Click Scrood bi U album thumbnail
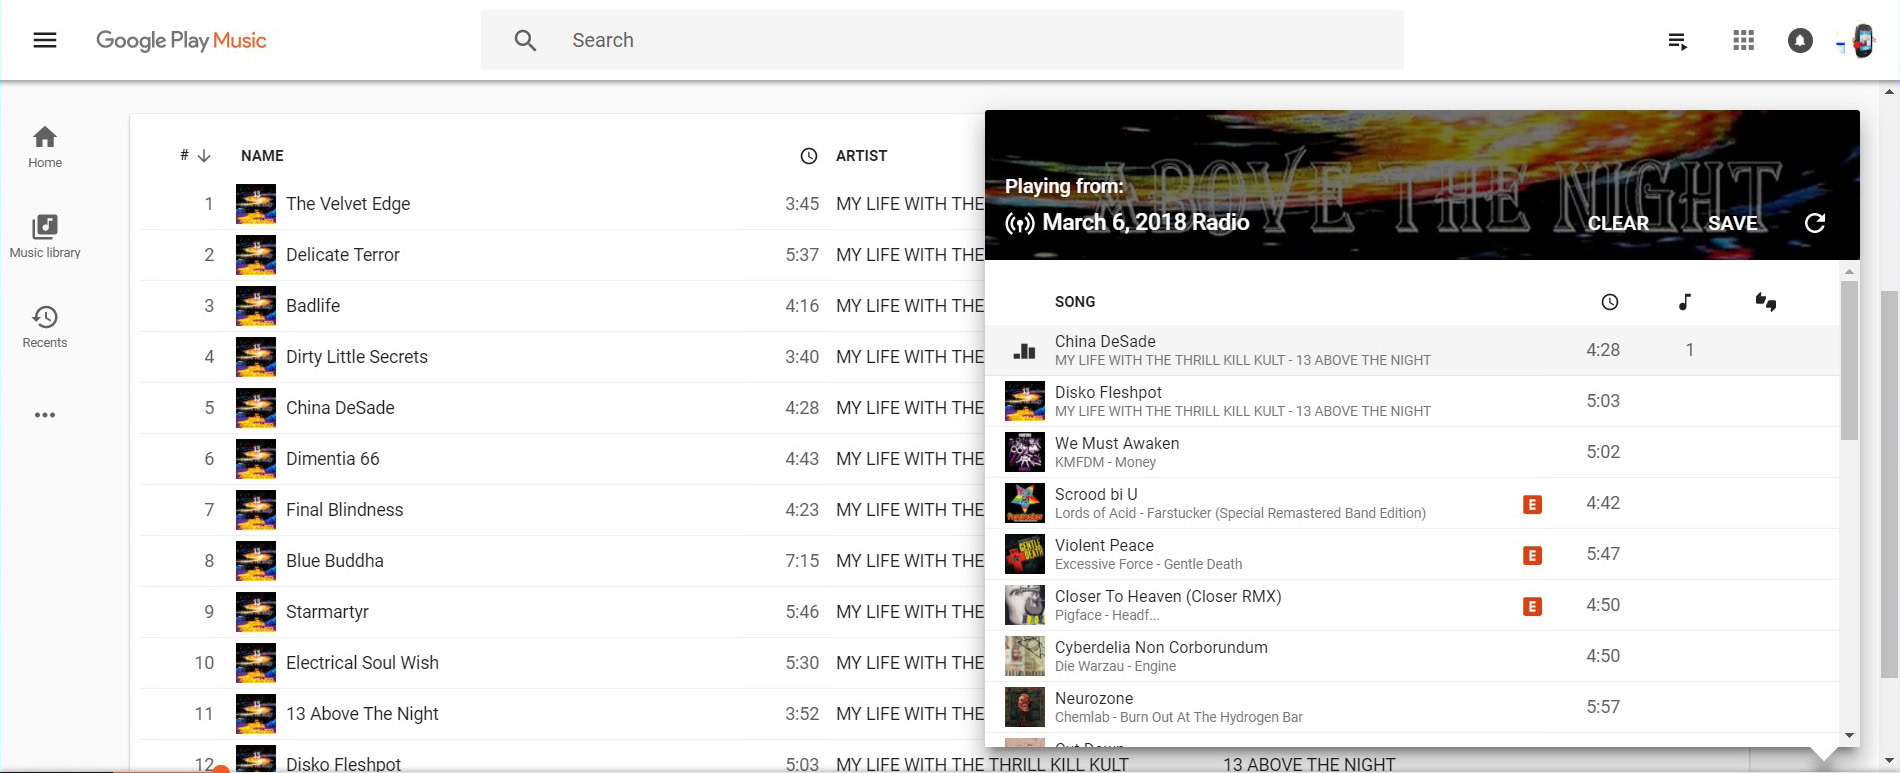The image size is (1900, 773). tap(1024, 503)
